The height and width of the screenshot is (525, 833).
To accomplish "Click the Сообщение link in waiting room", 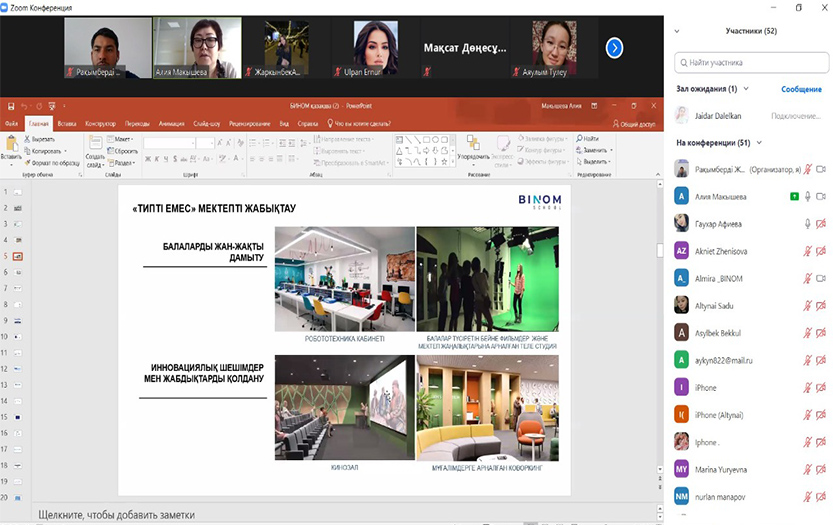I will tap(801, 89).
